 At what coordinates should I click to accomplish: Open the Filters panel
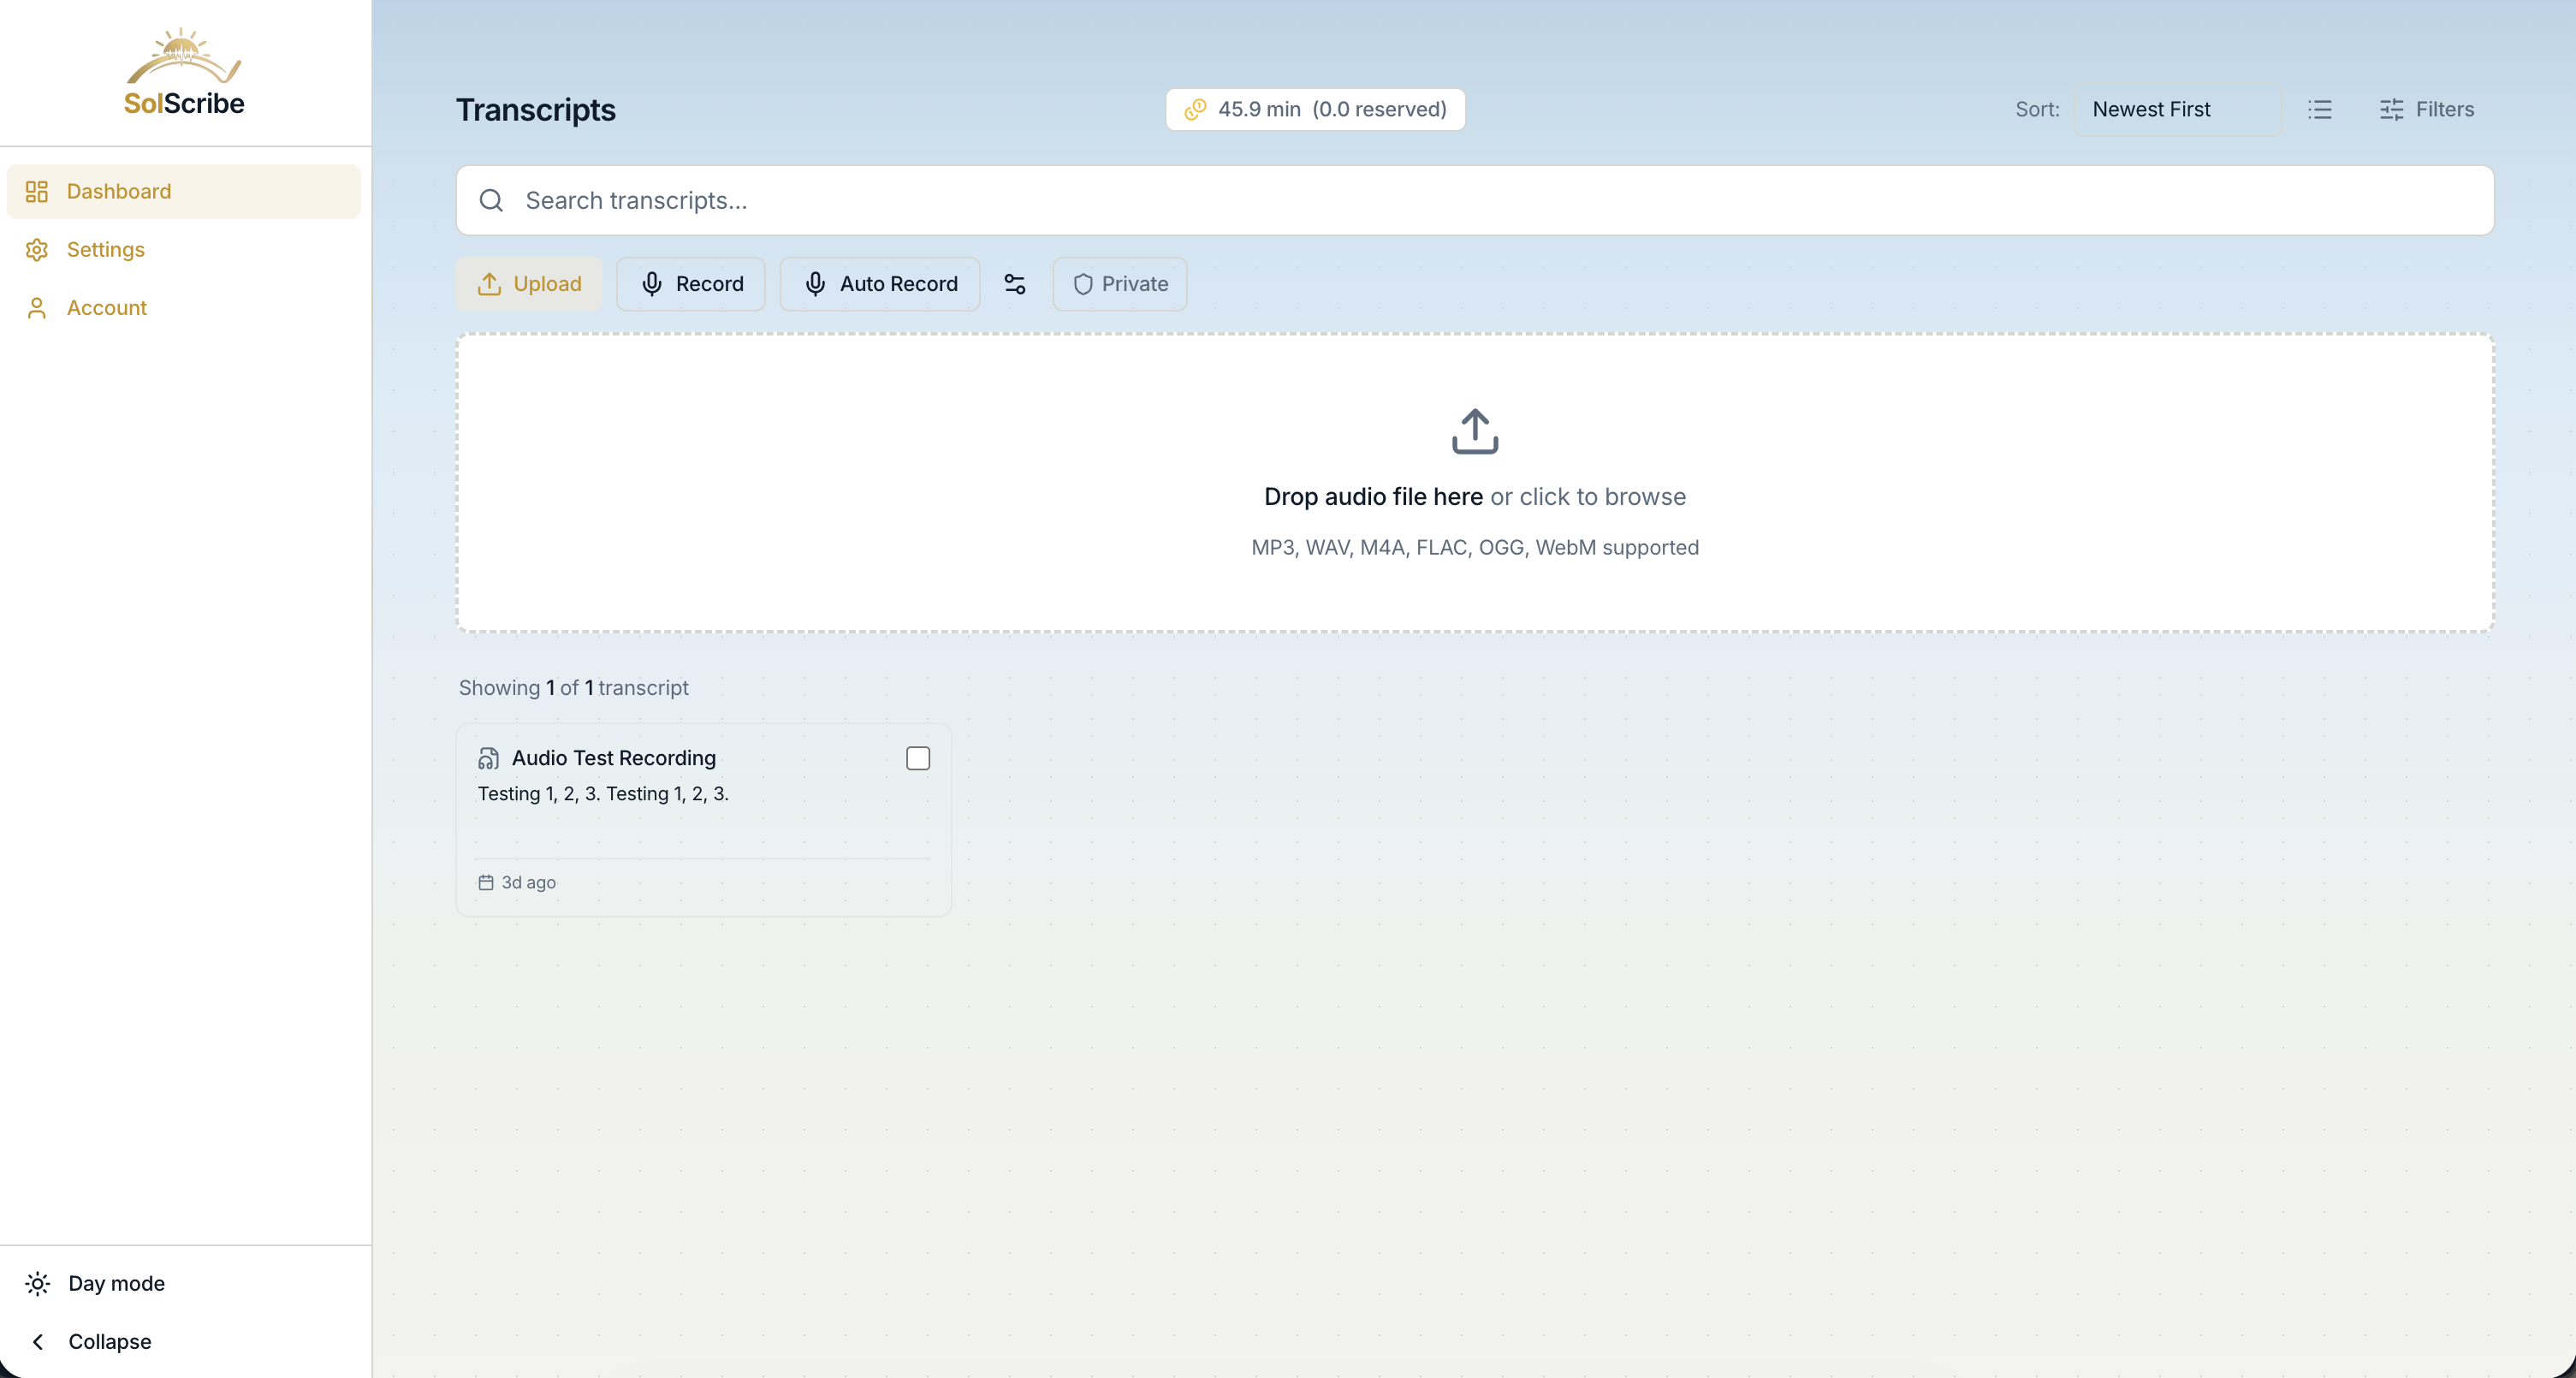click(2428, 110)
